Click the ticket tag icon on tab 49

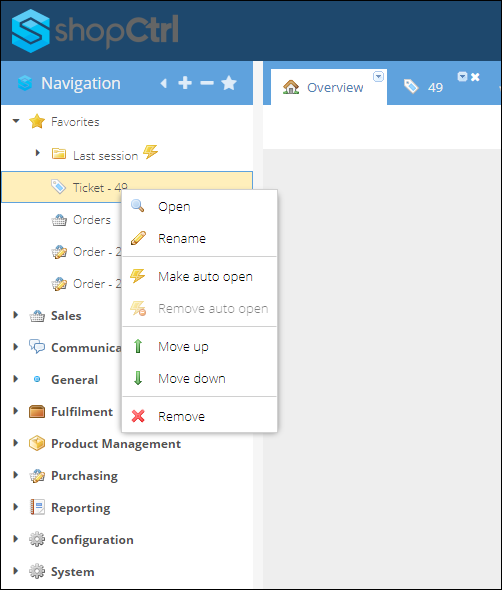(411, 87)
